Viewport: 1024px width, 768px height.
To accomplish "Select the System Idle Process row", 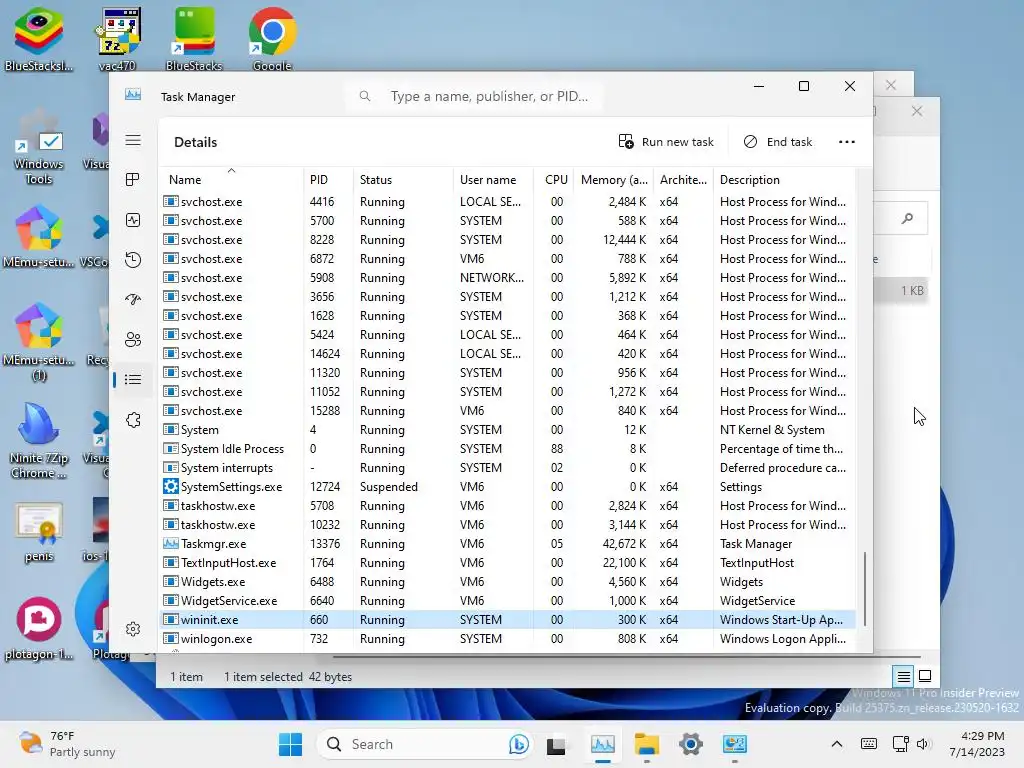I will coord(507,449).
